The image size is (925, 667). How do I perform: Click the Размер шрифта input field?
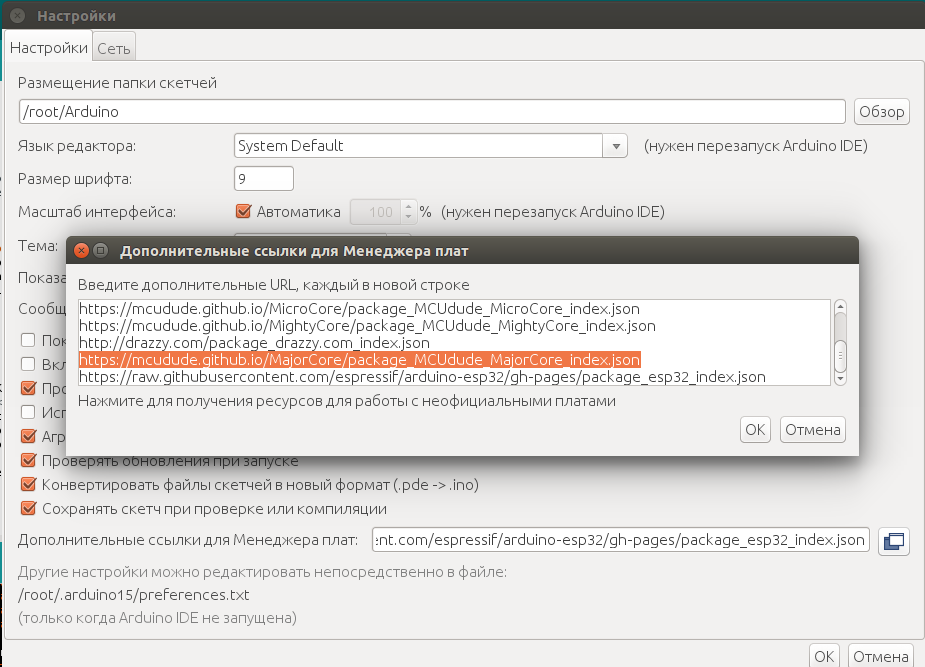(263, 179)
